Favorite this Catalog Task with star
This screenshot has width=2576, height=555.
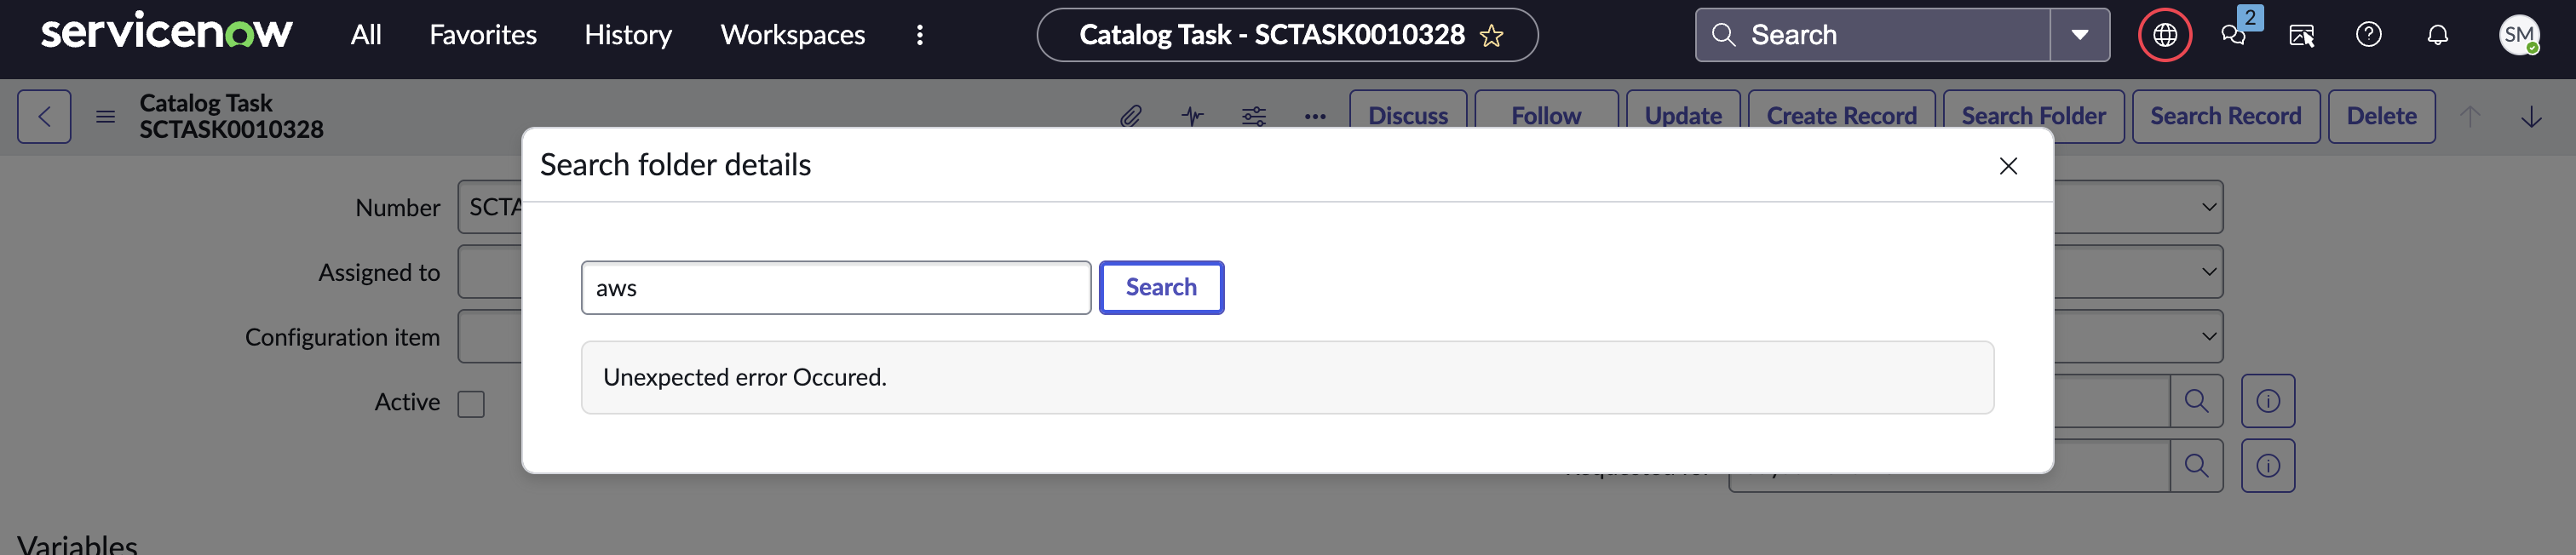1491,36
